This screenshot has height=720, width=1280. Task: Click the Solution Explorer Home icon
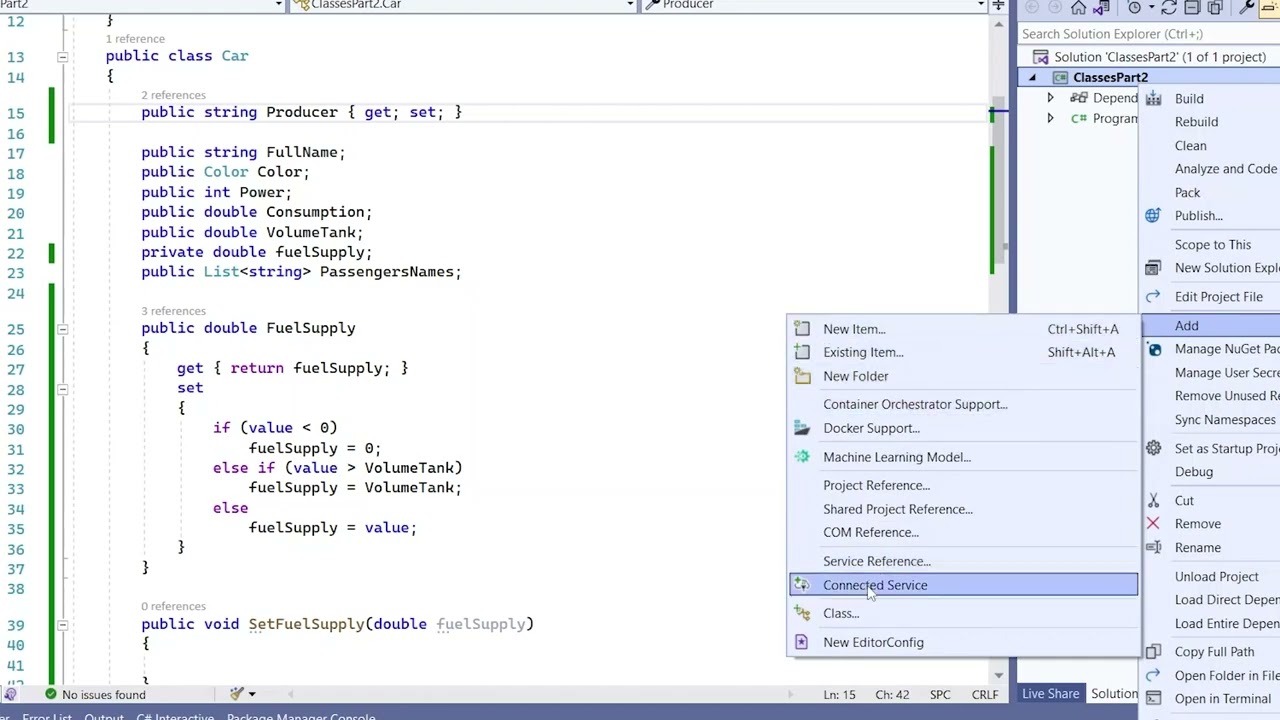point(1078,8)
